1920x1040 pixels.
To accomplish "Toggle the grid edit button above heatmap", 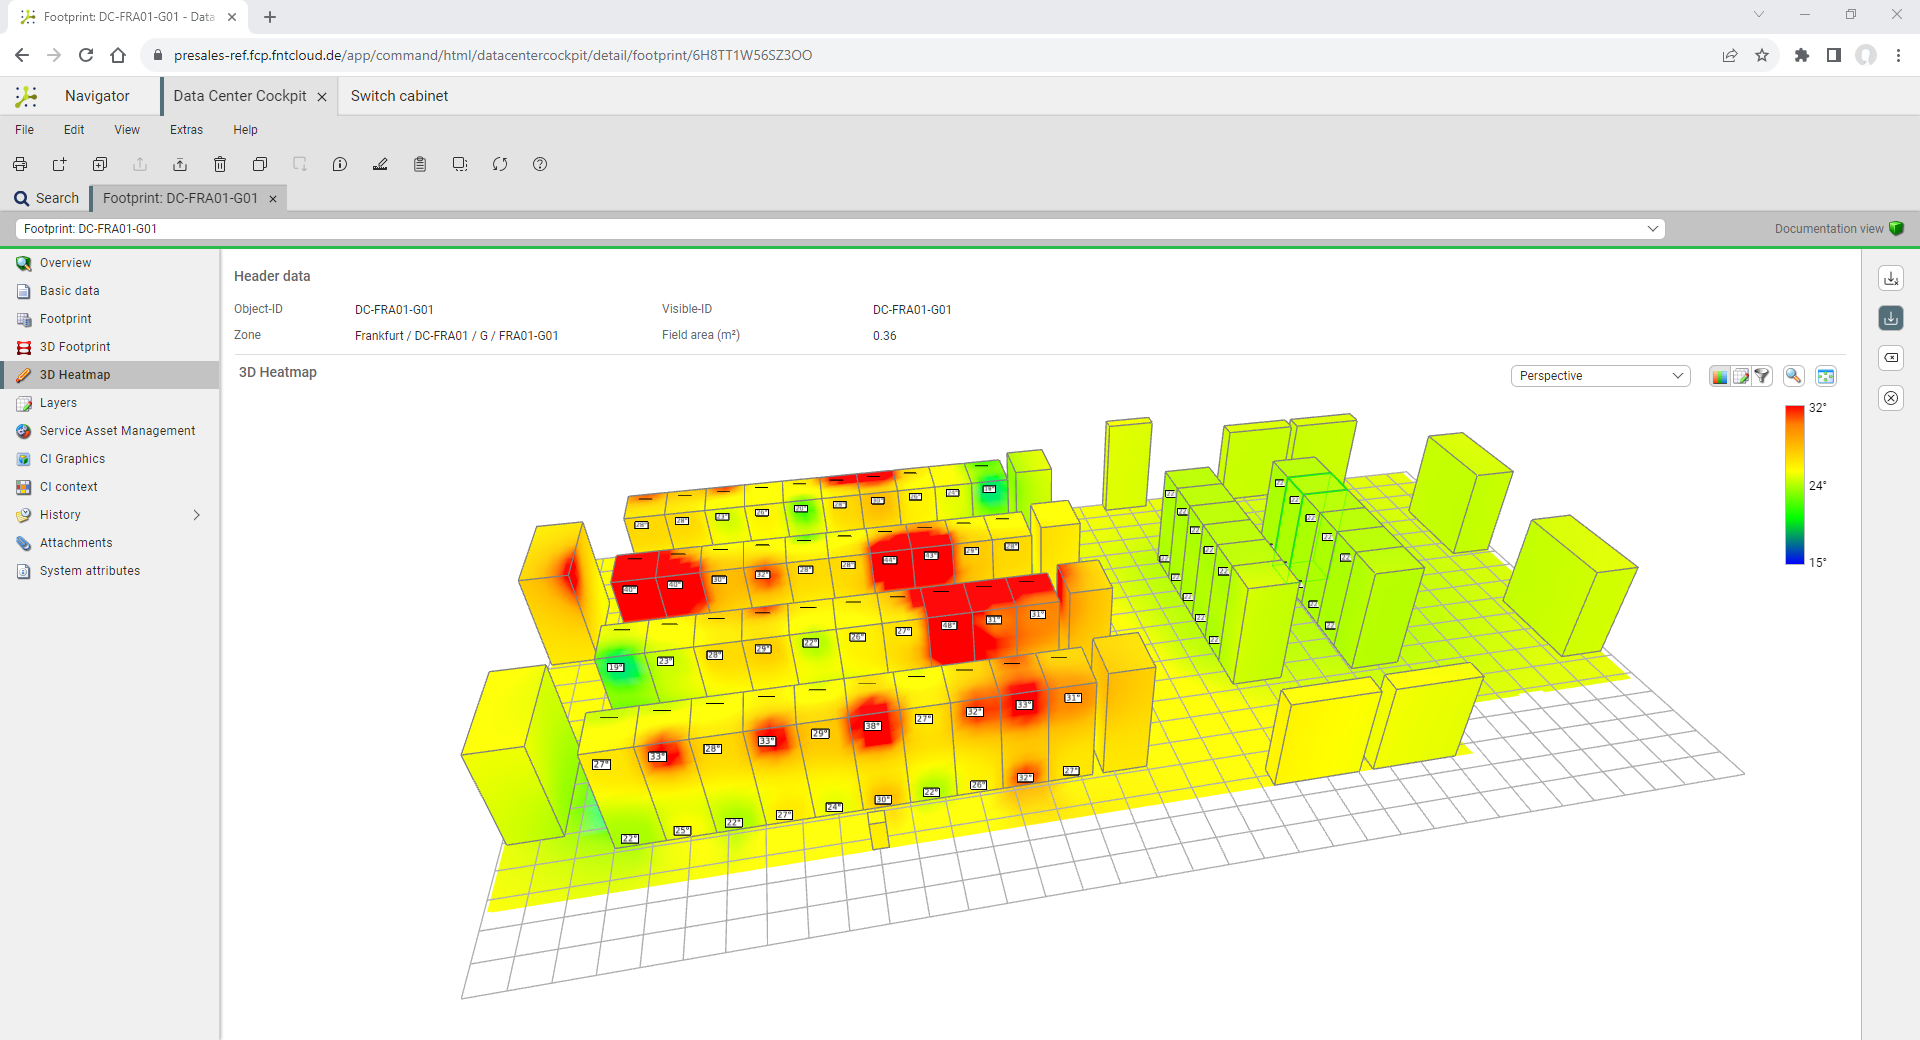I will tap(1741, 376).
